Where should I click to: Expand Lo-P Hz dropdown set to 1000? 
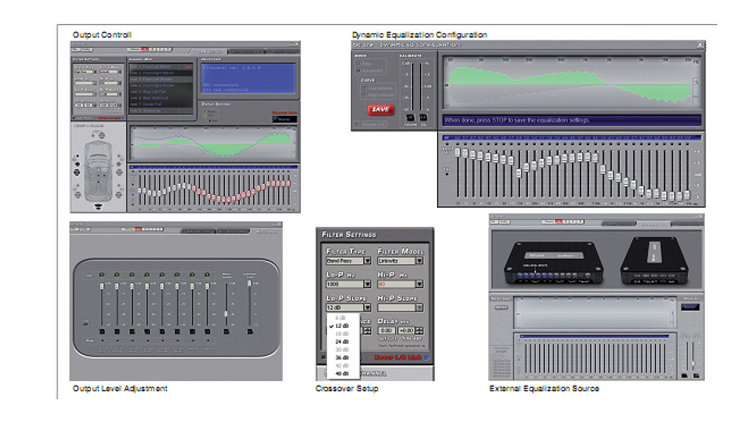(348, 284)
